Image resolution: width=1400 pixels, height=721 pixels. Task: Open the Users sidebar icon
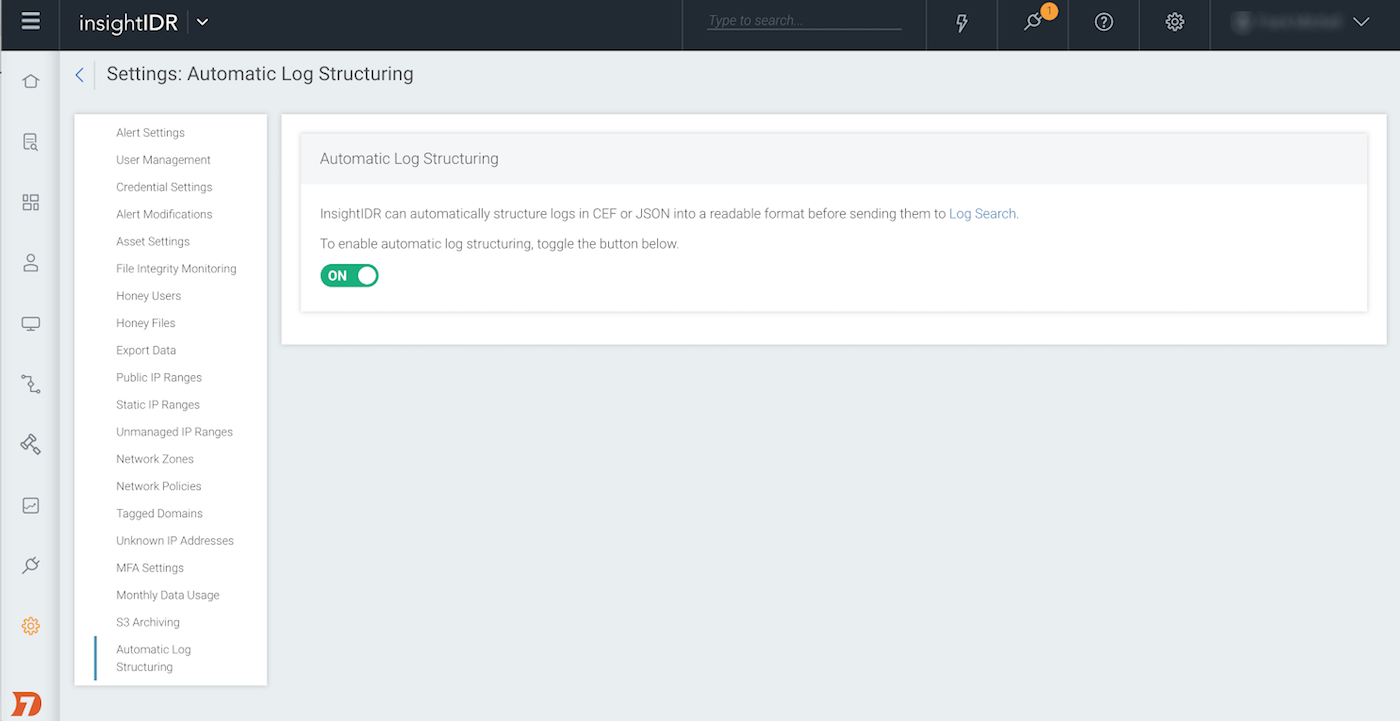pyautogui.click(x=31, y=263)
